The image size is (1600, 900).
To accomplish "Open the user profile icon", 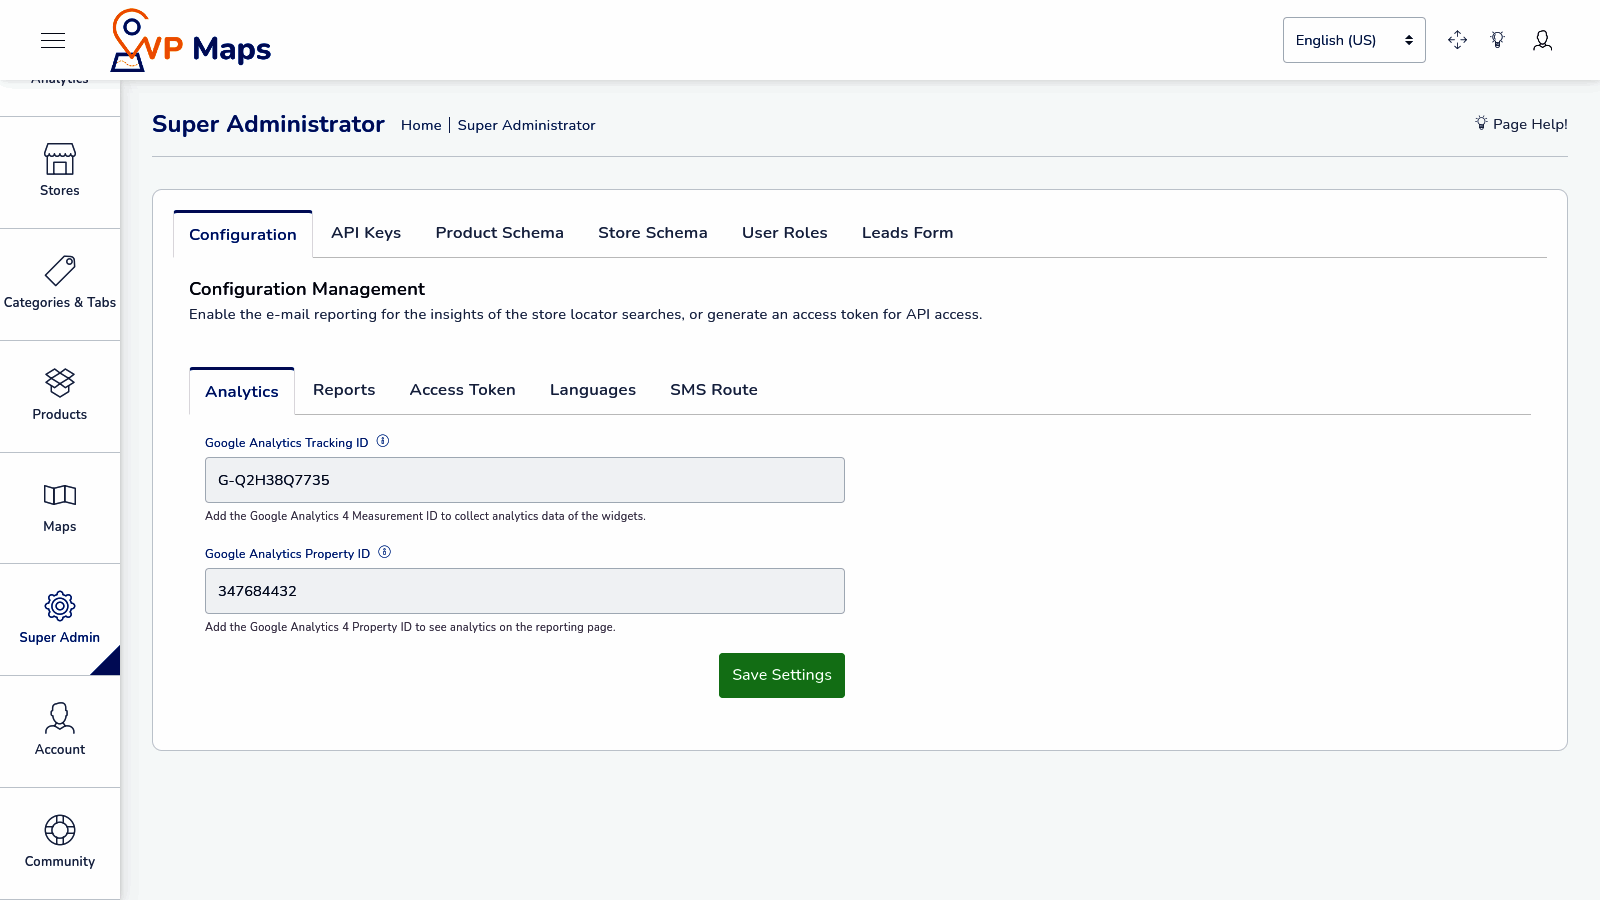I will click(x=1542, y=40).
